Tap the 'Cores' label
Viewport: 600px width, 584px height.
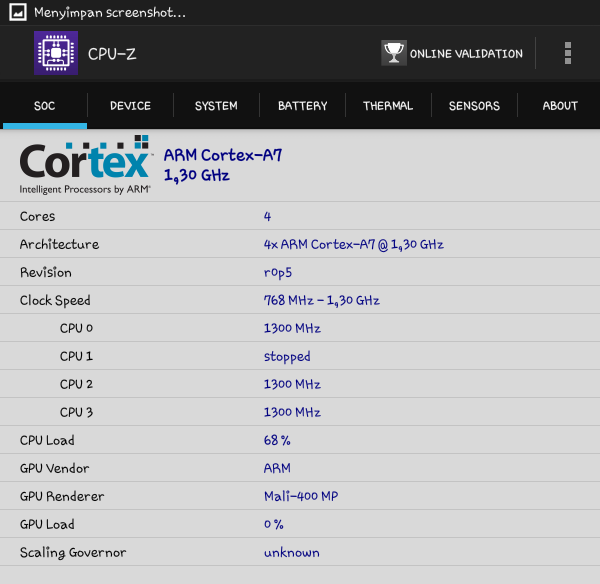click(38, 216)
